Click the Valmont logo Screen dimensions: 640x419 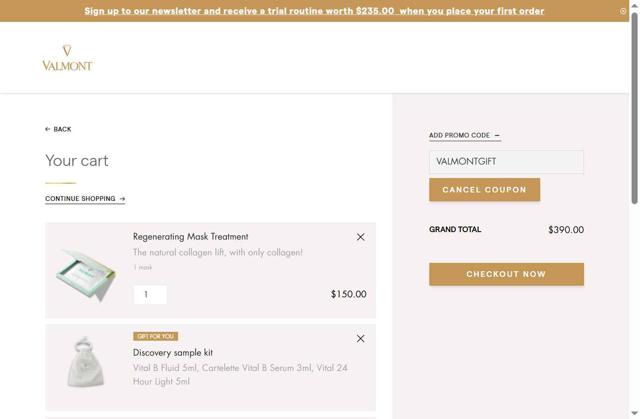click(x=67, y=58)
